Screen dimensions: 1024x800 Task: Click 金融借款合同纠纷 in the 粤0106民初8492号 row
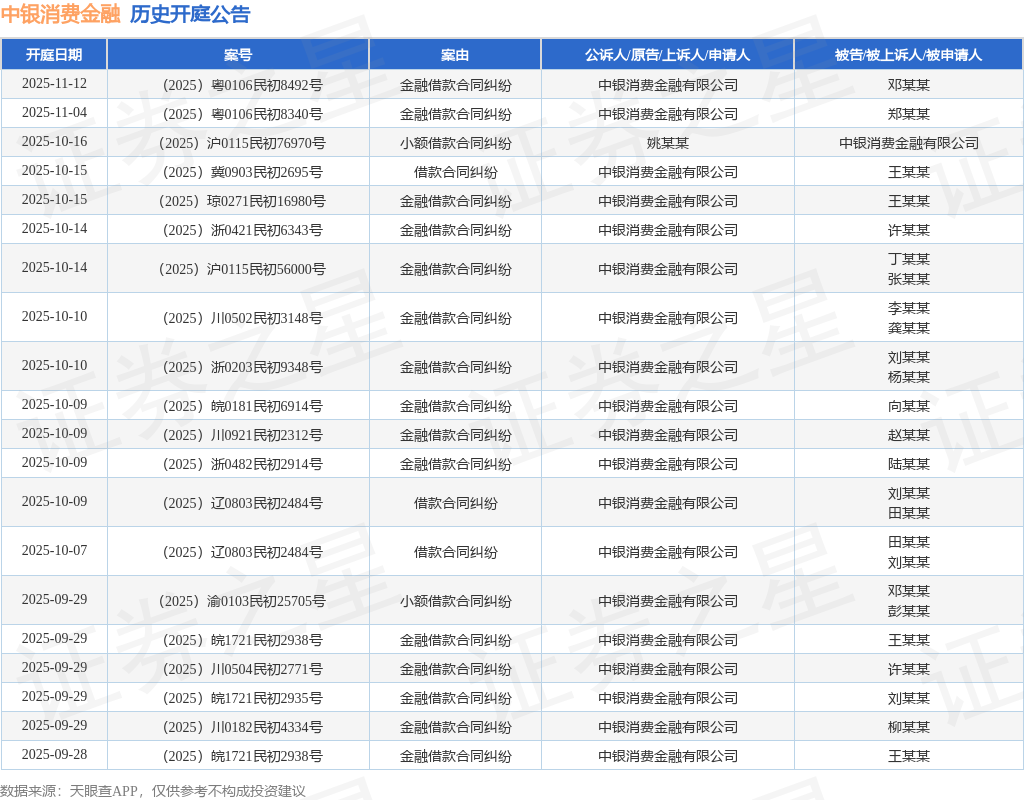(x=455, y=85)
